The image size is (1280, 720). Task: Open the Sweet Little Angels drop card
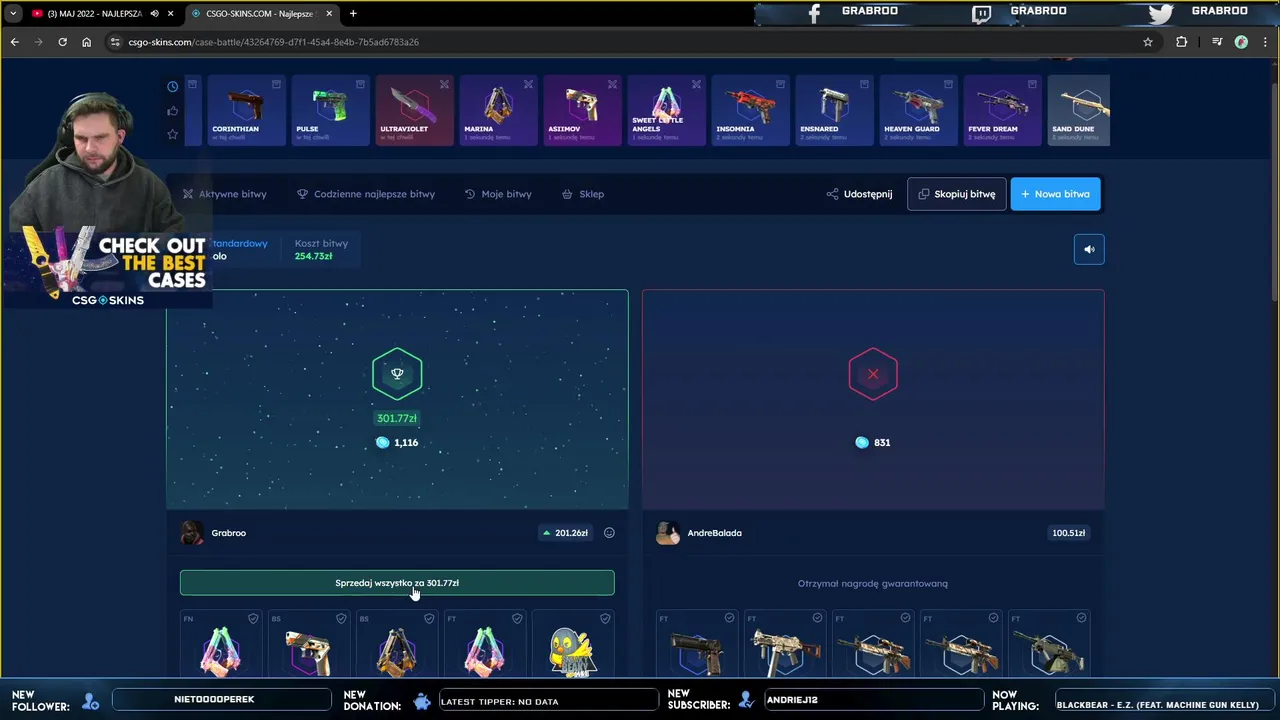pyautogui.click(x=666, y=110)
